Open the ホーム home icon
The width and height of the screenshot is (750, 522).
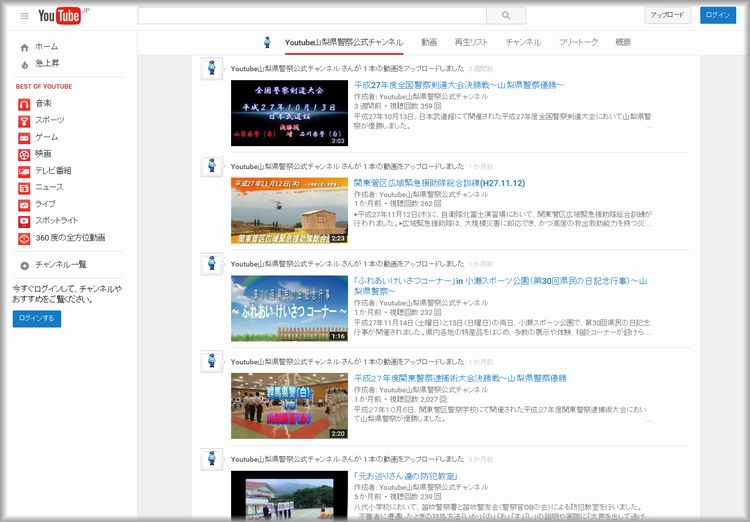click(x=24, y=47)
